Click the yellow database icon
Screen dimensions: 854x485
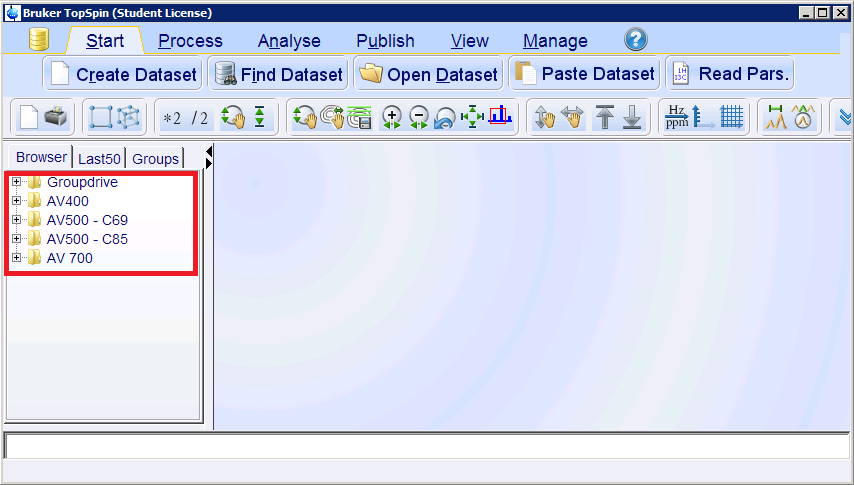pyautogui.click(x=39, y=40)
